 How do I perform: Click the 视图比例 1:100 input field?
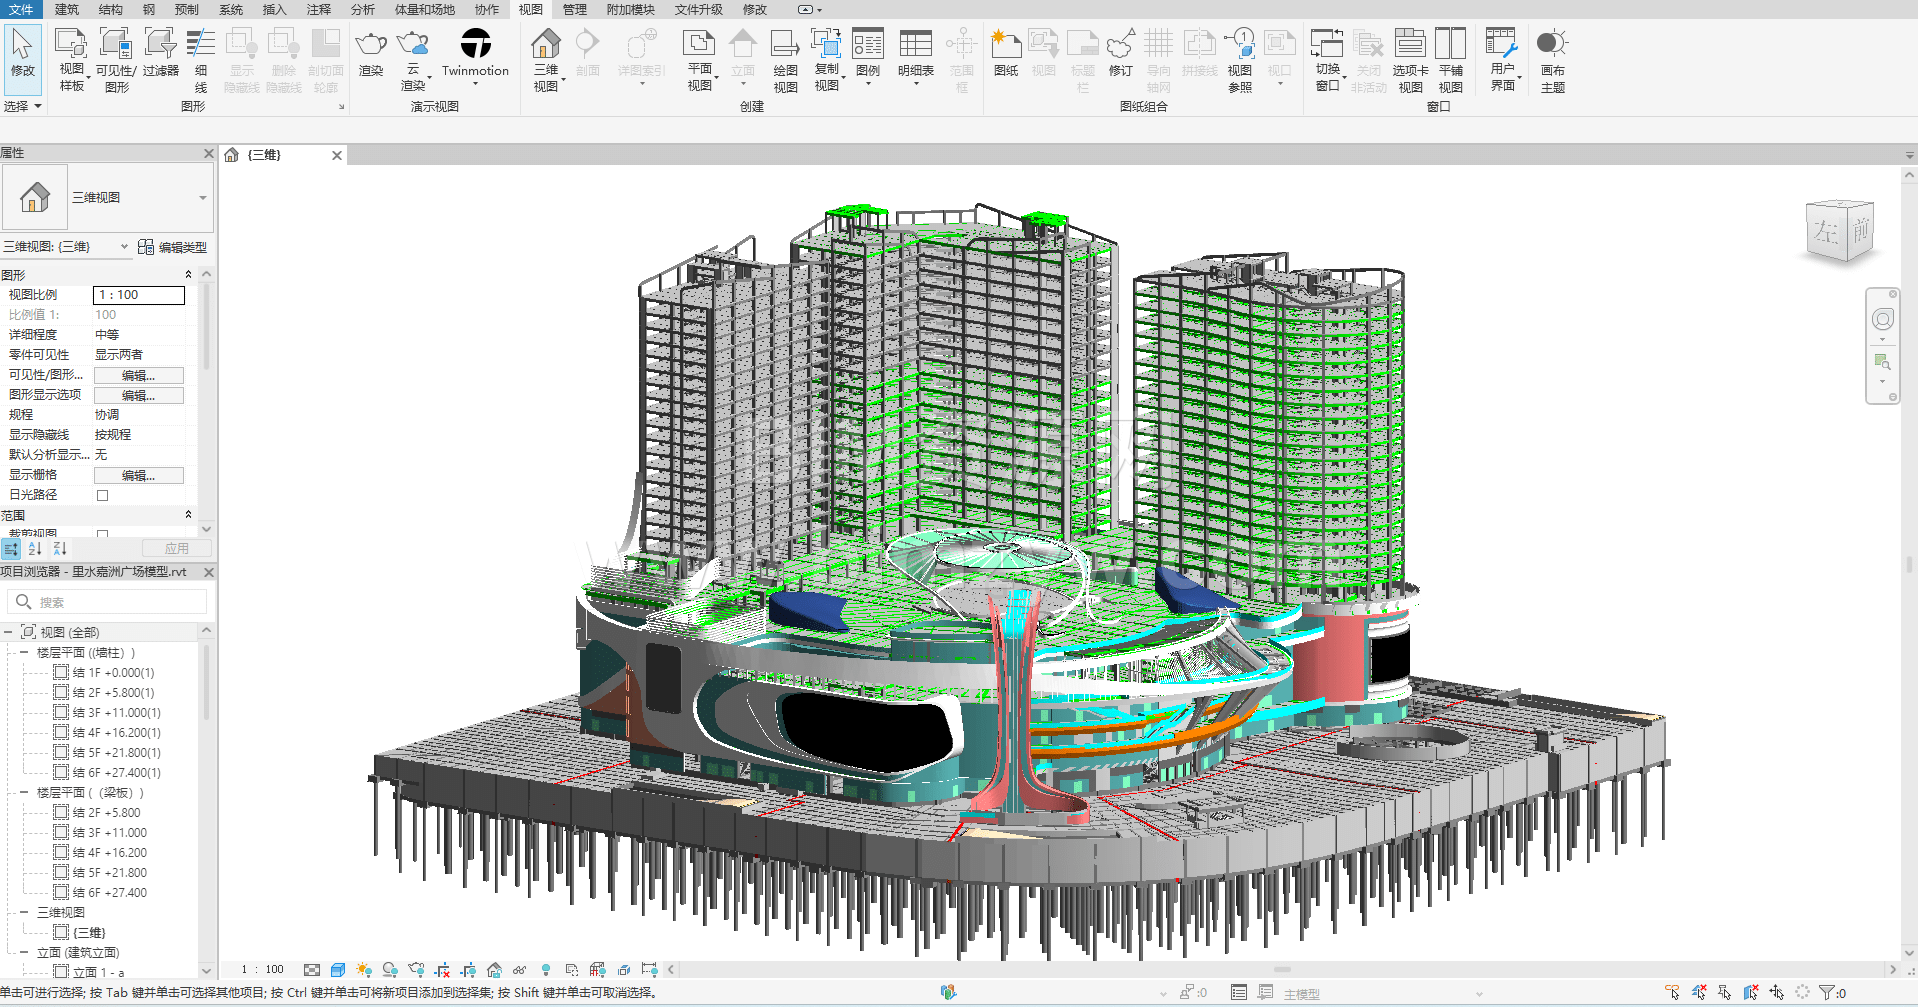pos(139,295)
